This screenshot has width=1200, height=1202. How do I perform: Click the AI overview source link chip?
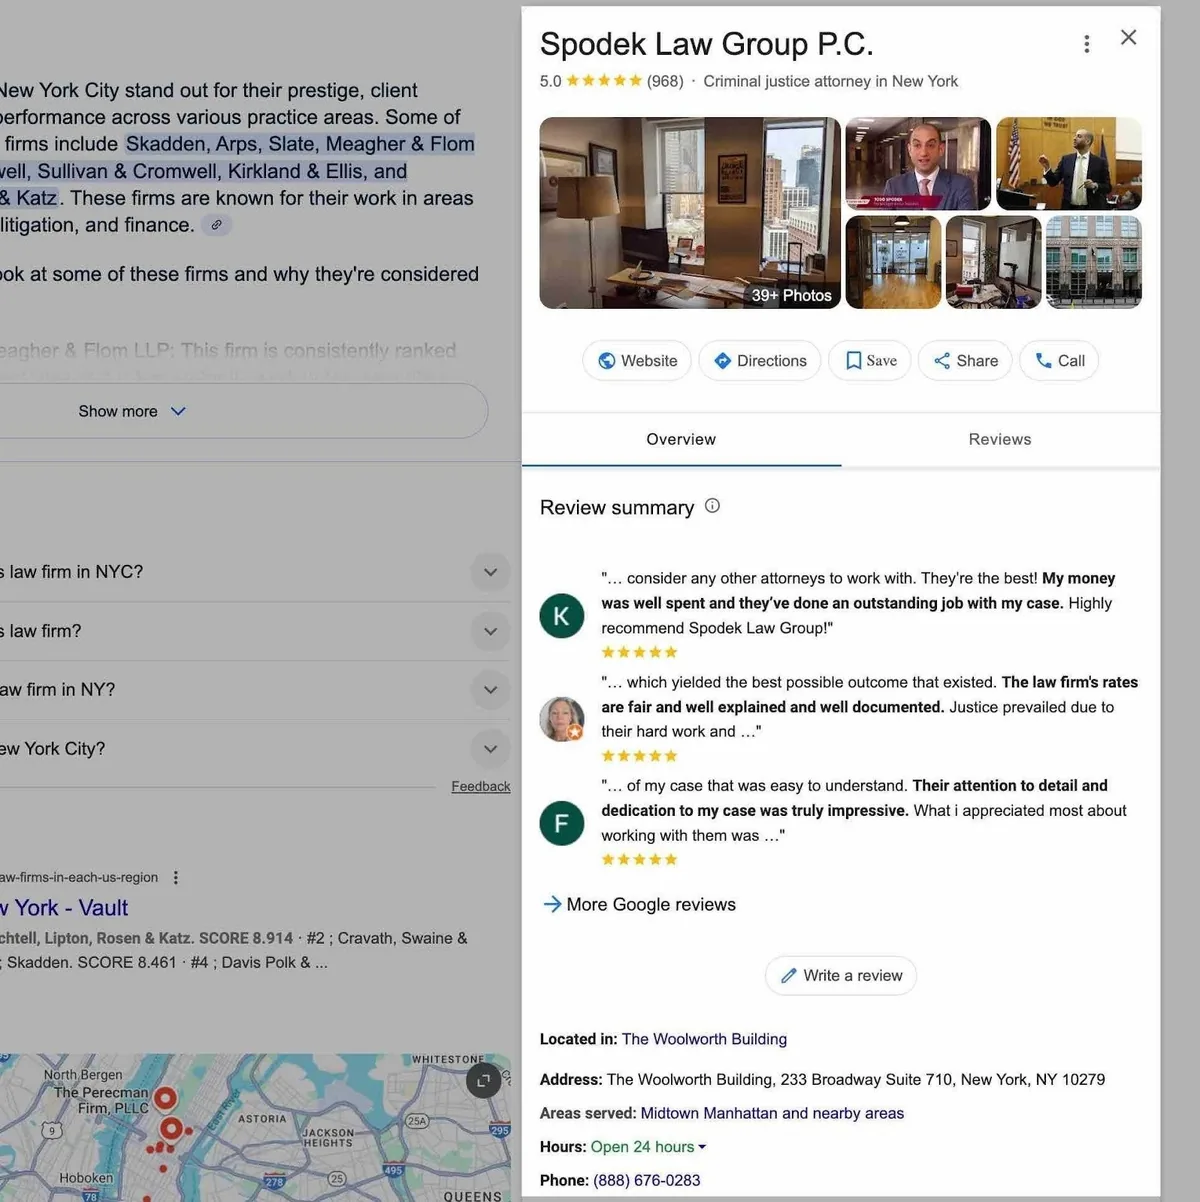click(216, 225)
